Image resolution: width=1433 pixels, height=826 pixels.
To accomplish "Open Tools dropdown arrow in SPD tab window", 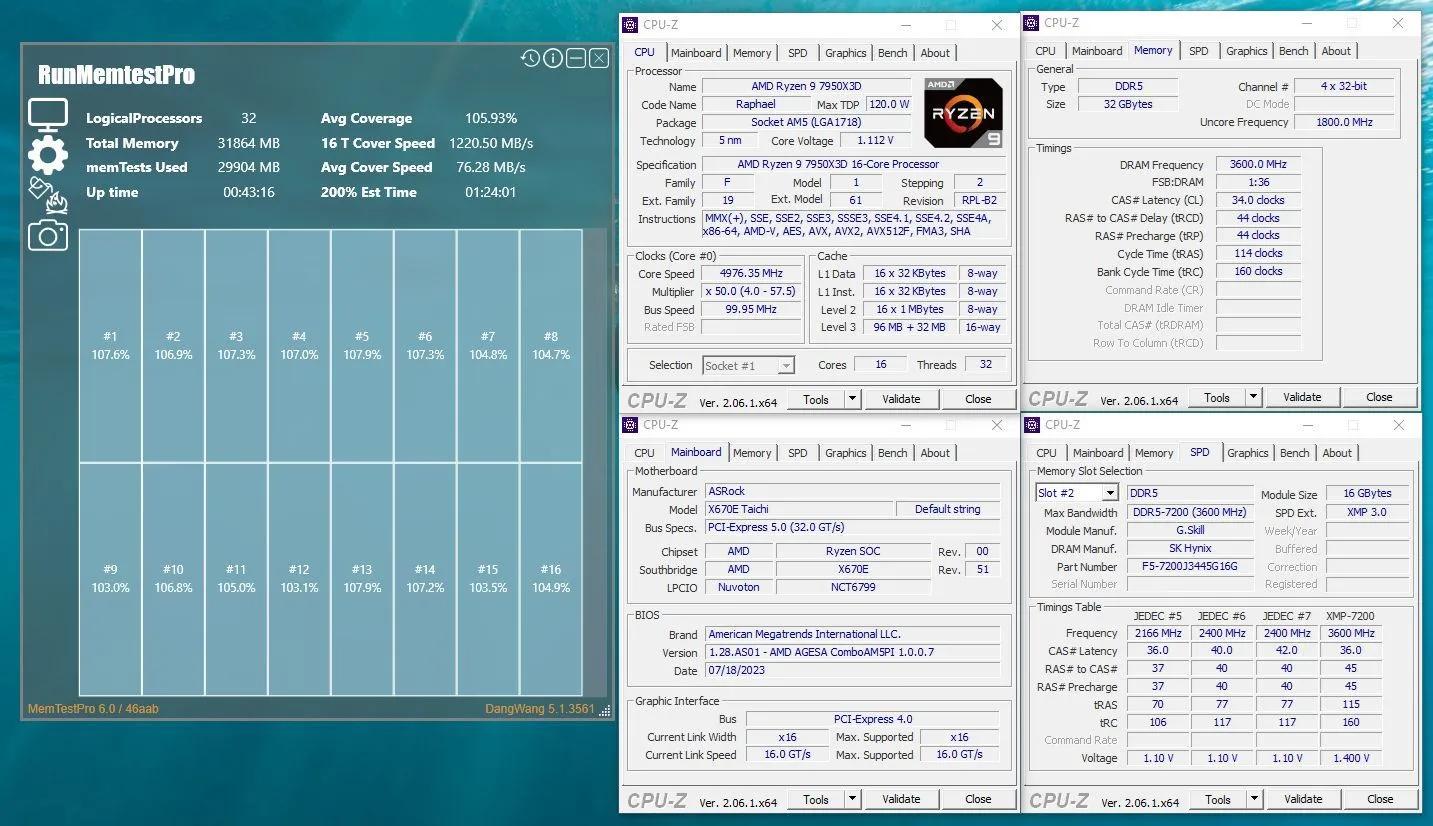I will [x=1254, y=799].
